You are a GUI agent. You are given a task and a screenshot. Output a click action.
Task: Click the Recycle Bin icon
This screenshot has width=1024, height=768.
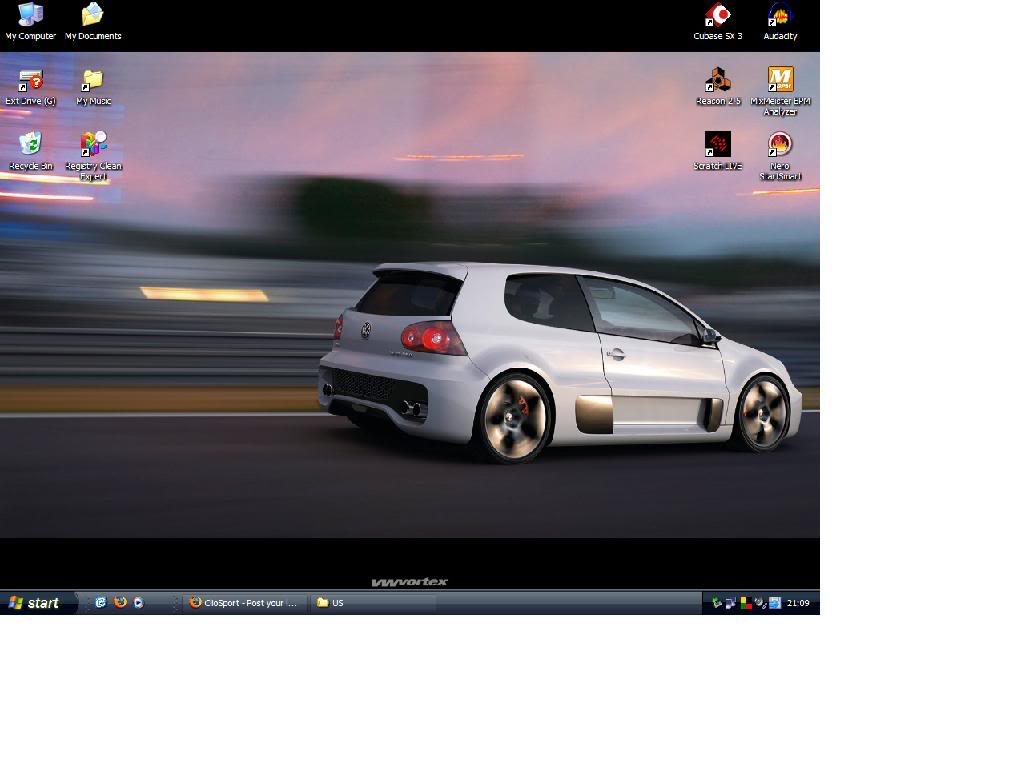tap(31, 146)
